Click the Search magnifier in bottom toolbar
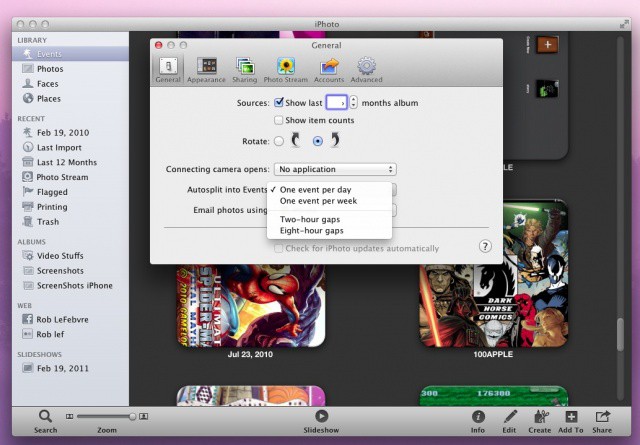The width and height of the screenshot is (640, 445). [x=45, y=416]
